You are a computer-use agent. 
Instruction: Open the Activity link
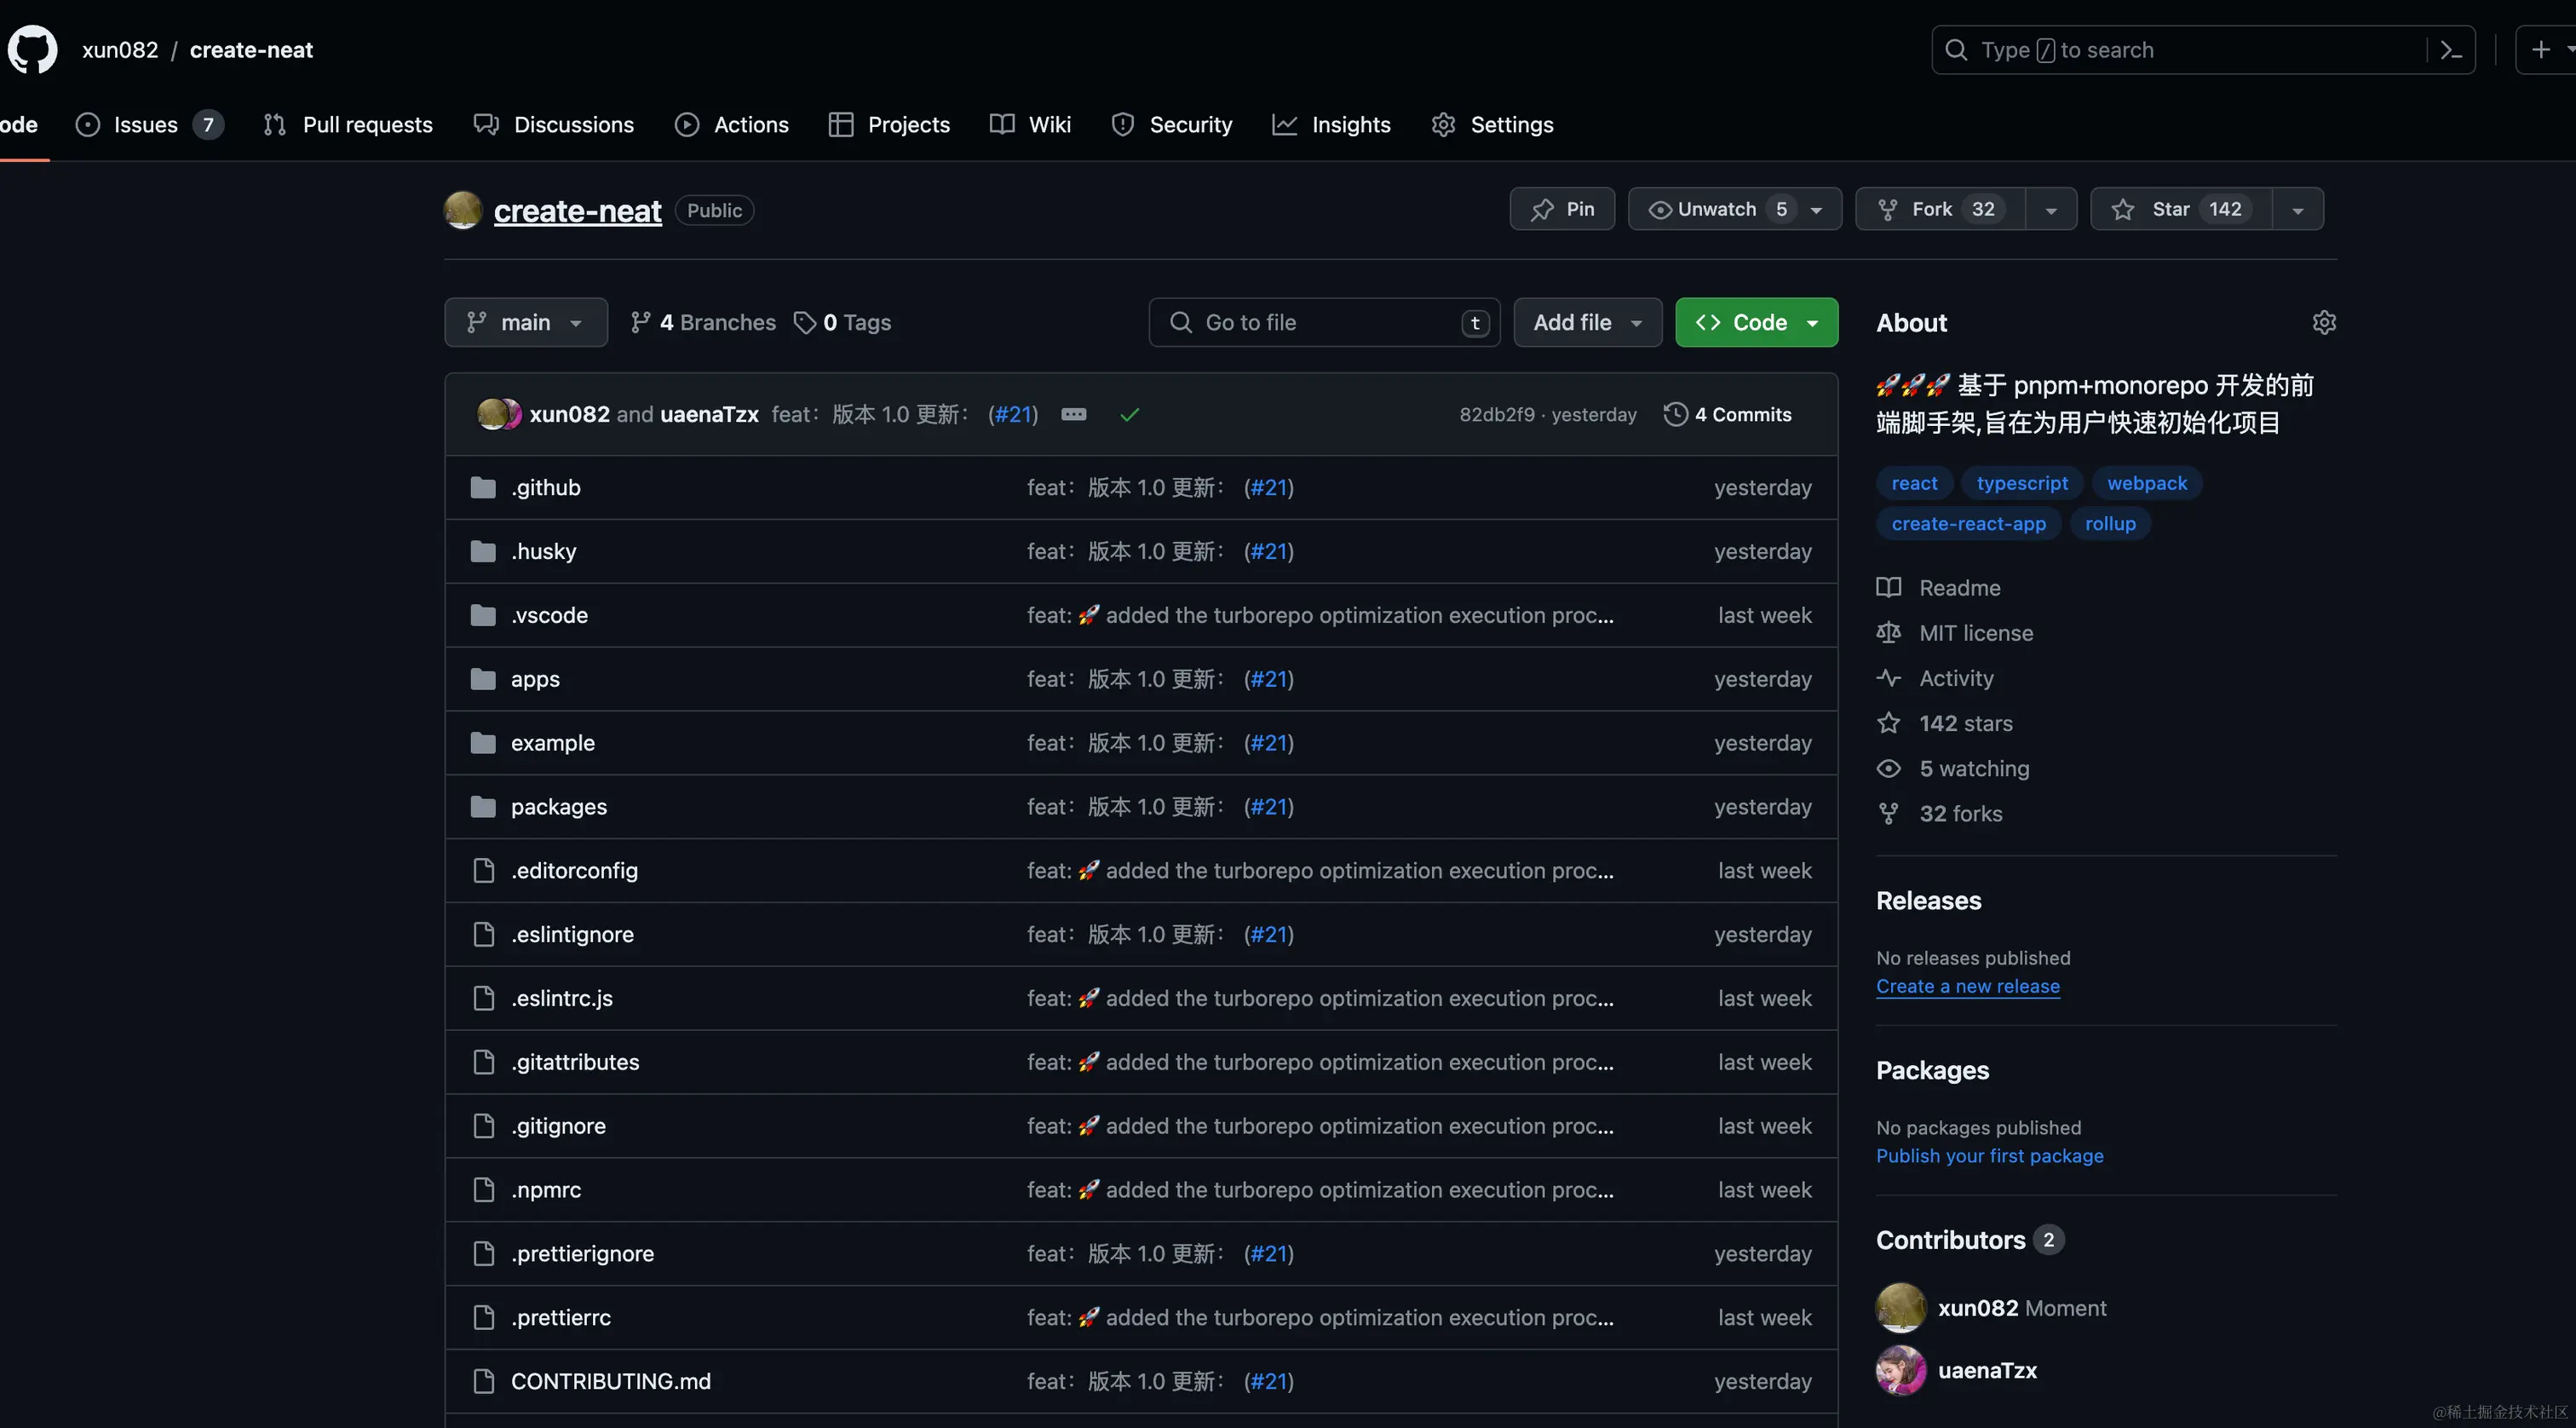(x=1935, y=677)
